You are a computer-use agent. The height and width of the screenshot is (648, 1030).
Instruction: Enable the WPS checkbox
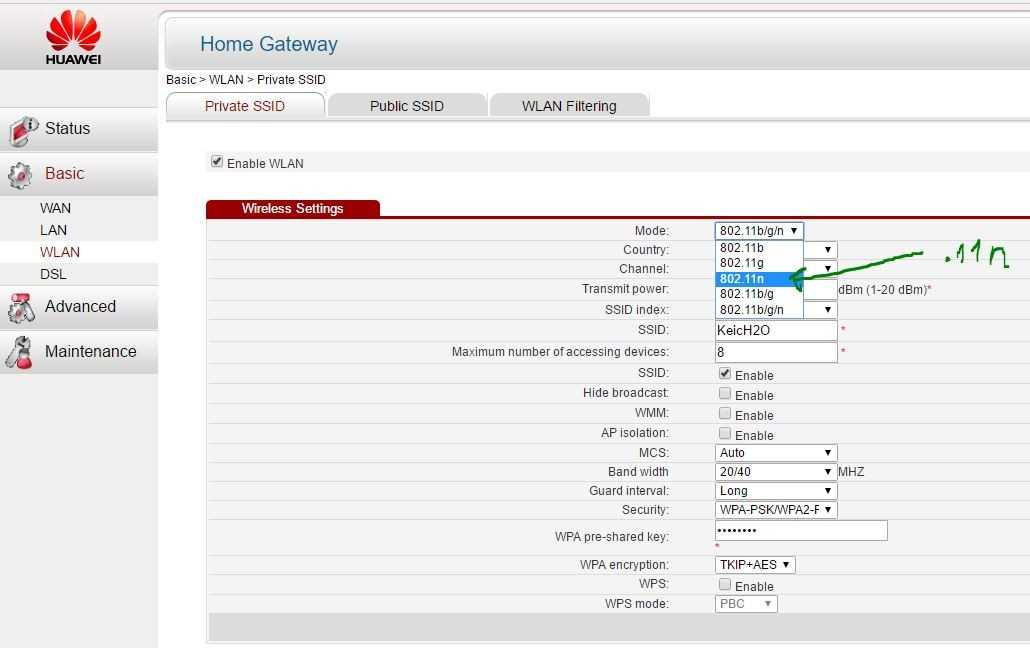(725, 584)
